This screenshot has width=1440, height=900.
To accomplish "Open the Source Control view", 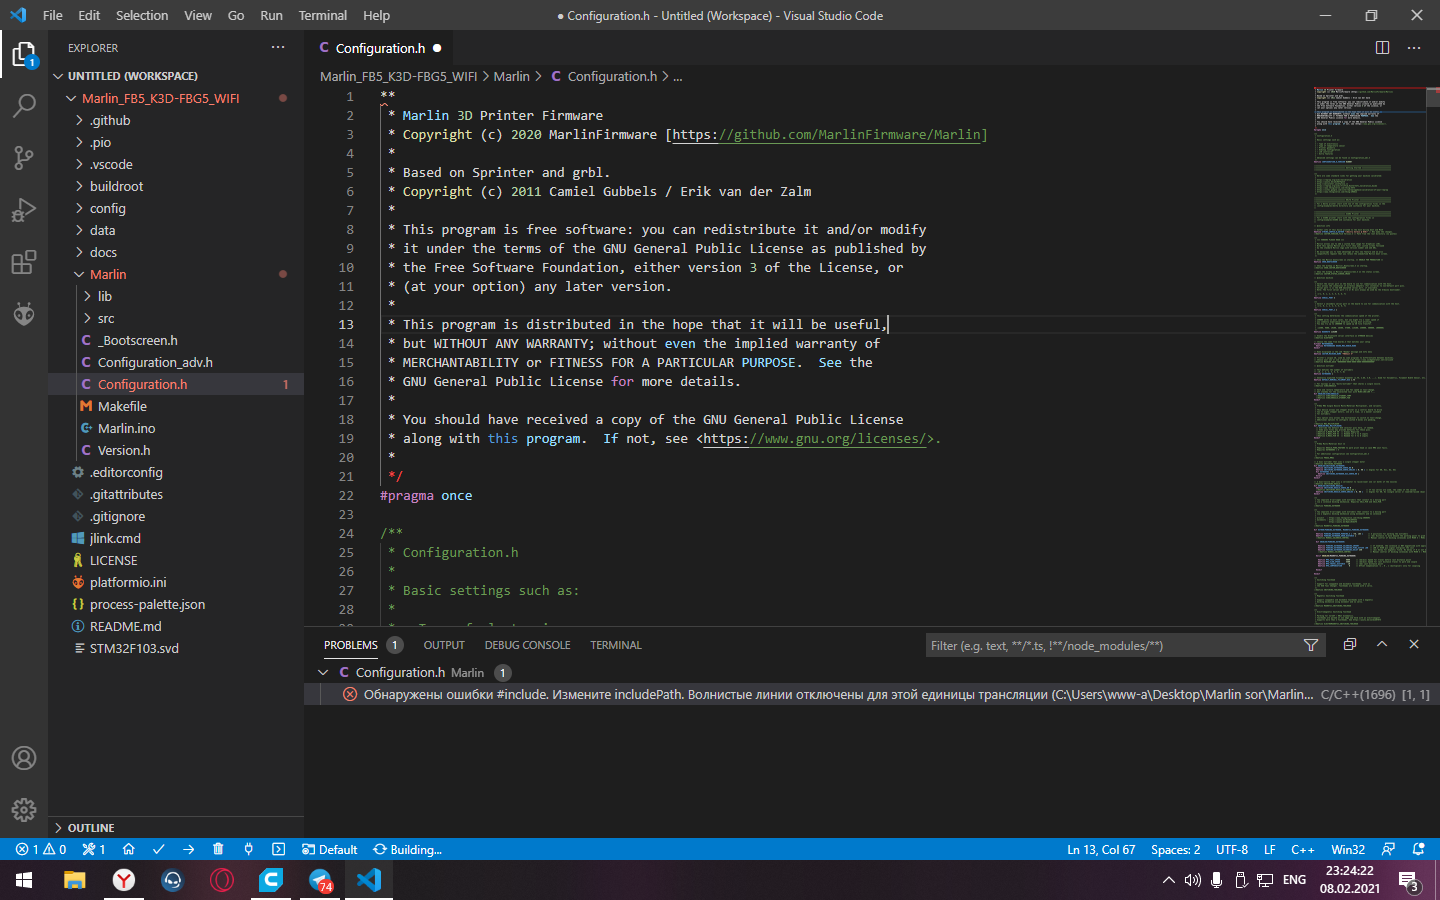I will 24,158.
